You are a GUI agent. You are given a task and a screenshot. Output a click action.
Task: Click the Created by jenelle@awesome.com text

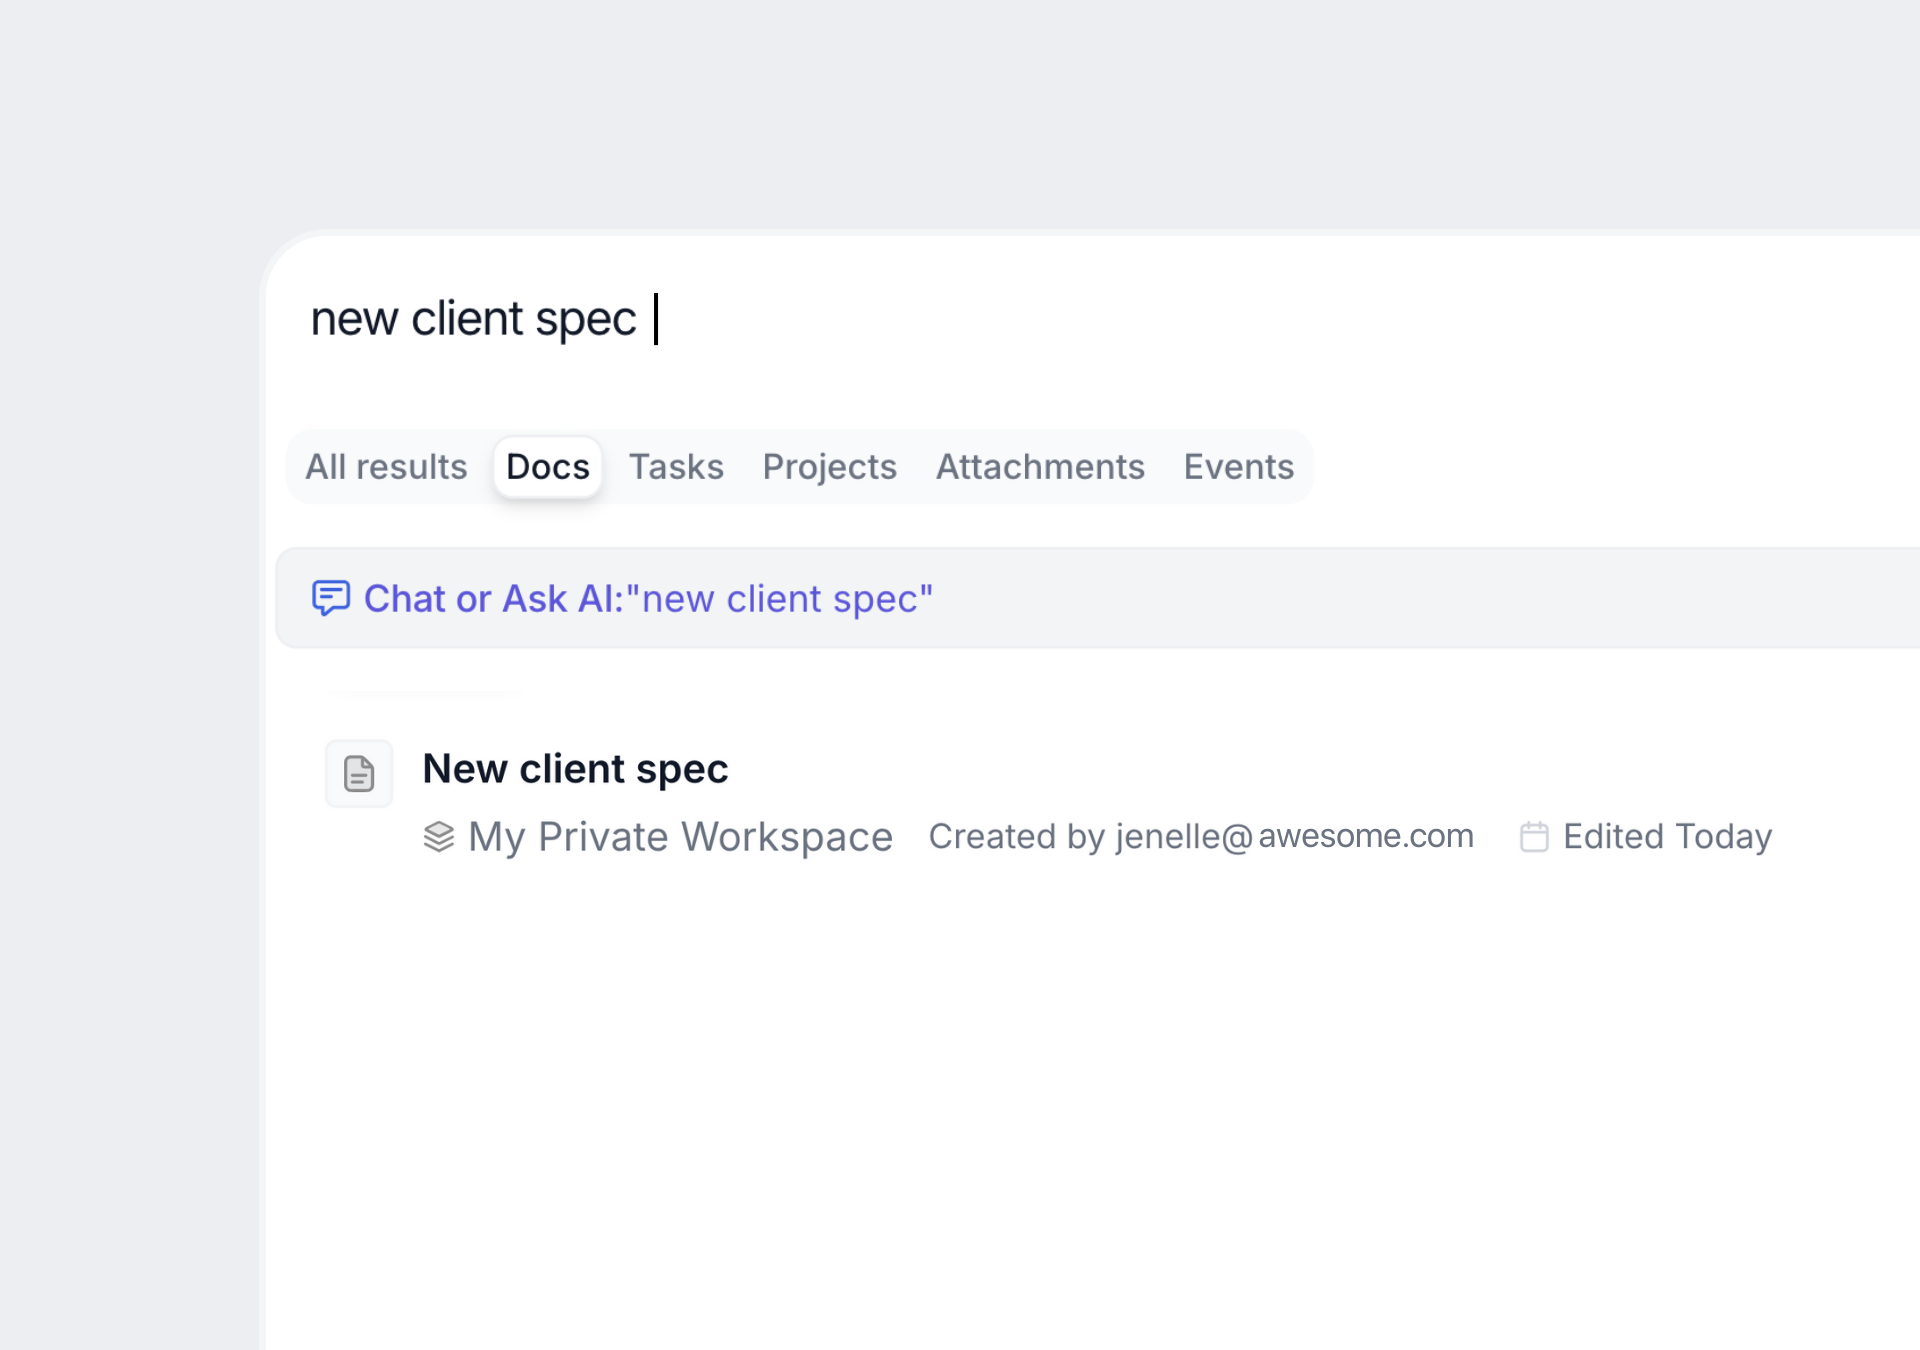coord(1200,837)
